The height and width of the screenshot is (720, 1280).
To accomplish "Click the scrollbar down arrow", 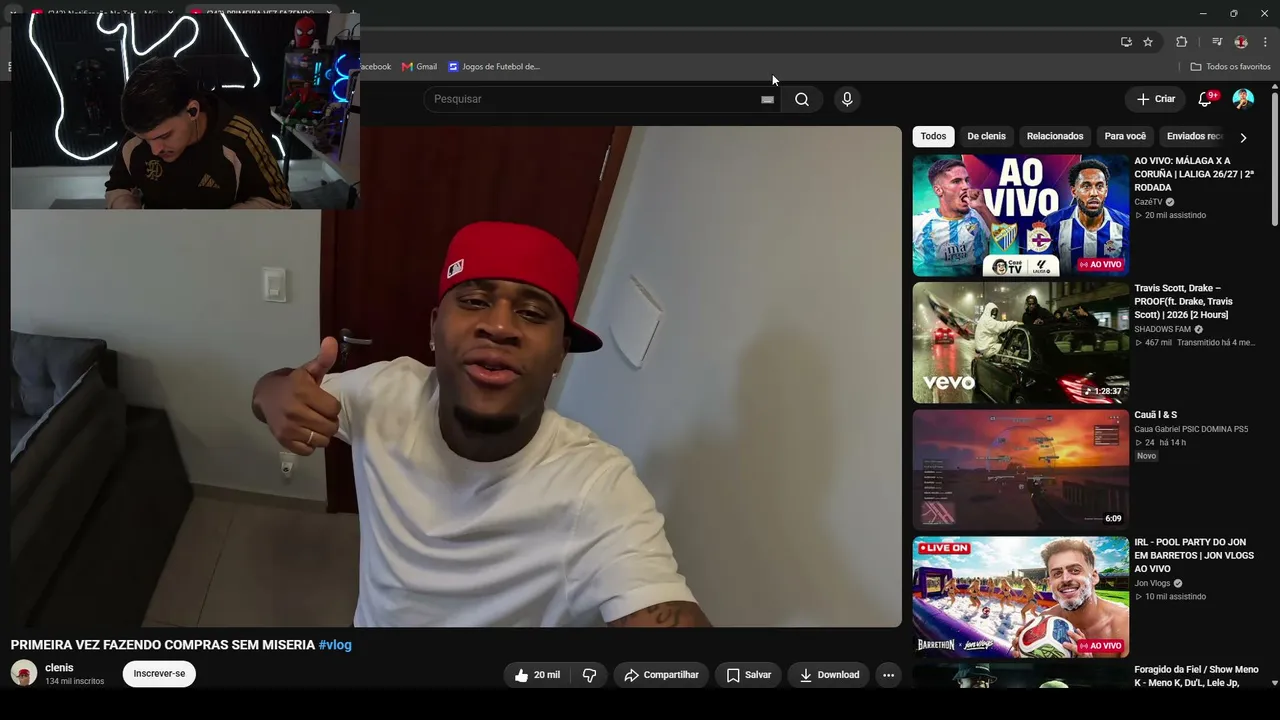I will coord(1274,683).
